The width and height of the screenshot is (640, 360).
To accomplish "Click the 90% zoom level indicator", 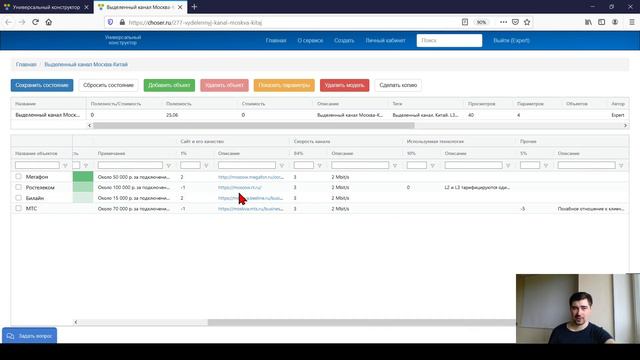I will click(482, 22).
